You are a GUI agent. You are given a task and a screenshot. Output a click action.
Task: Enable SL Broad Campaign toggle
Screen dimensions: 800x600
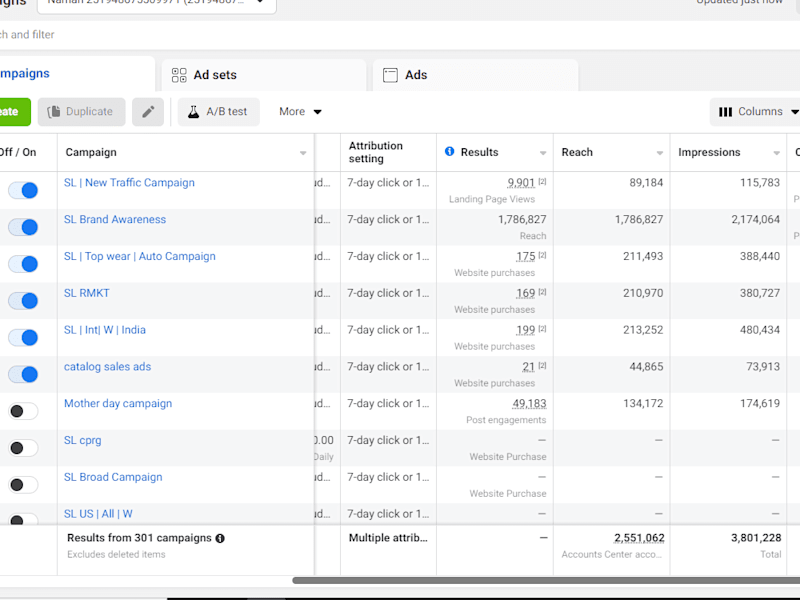pos(23,484)
